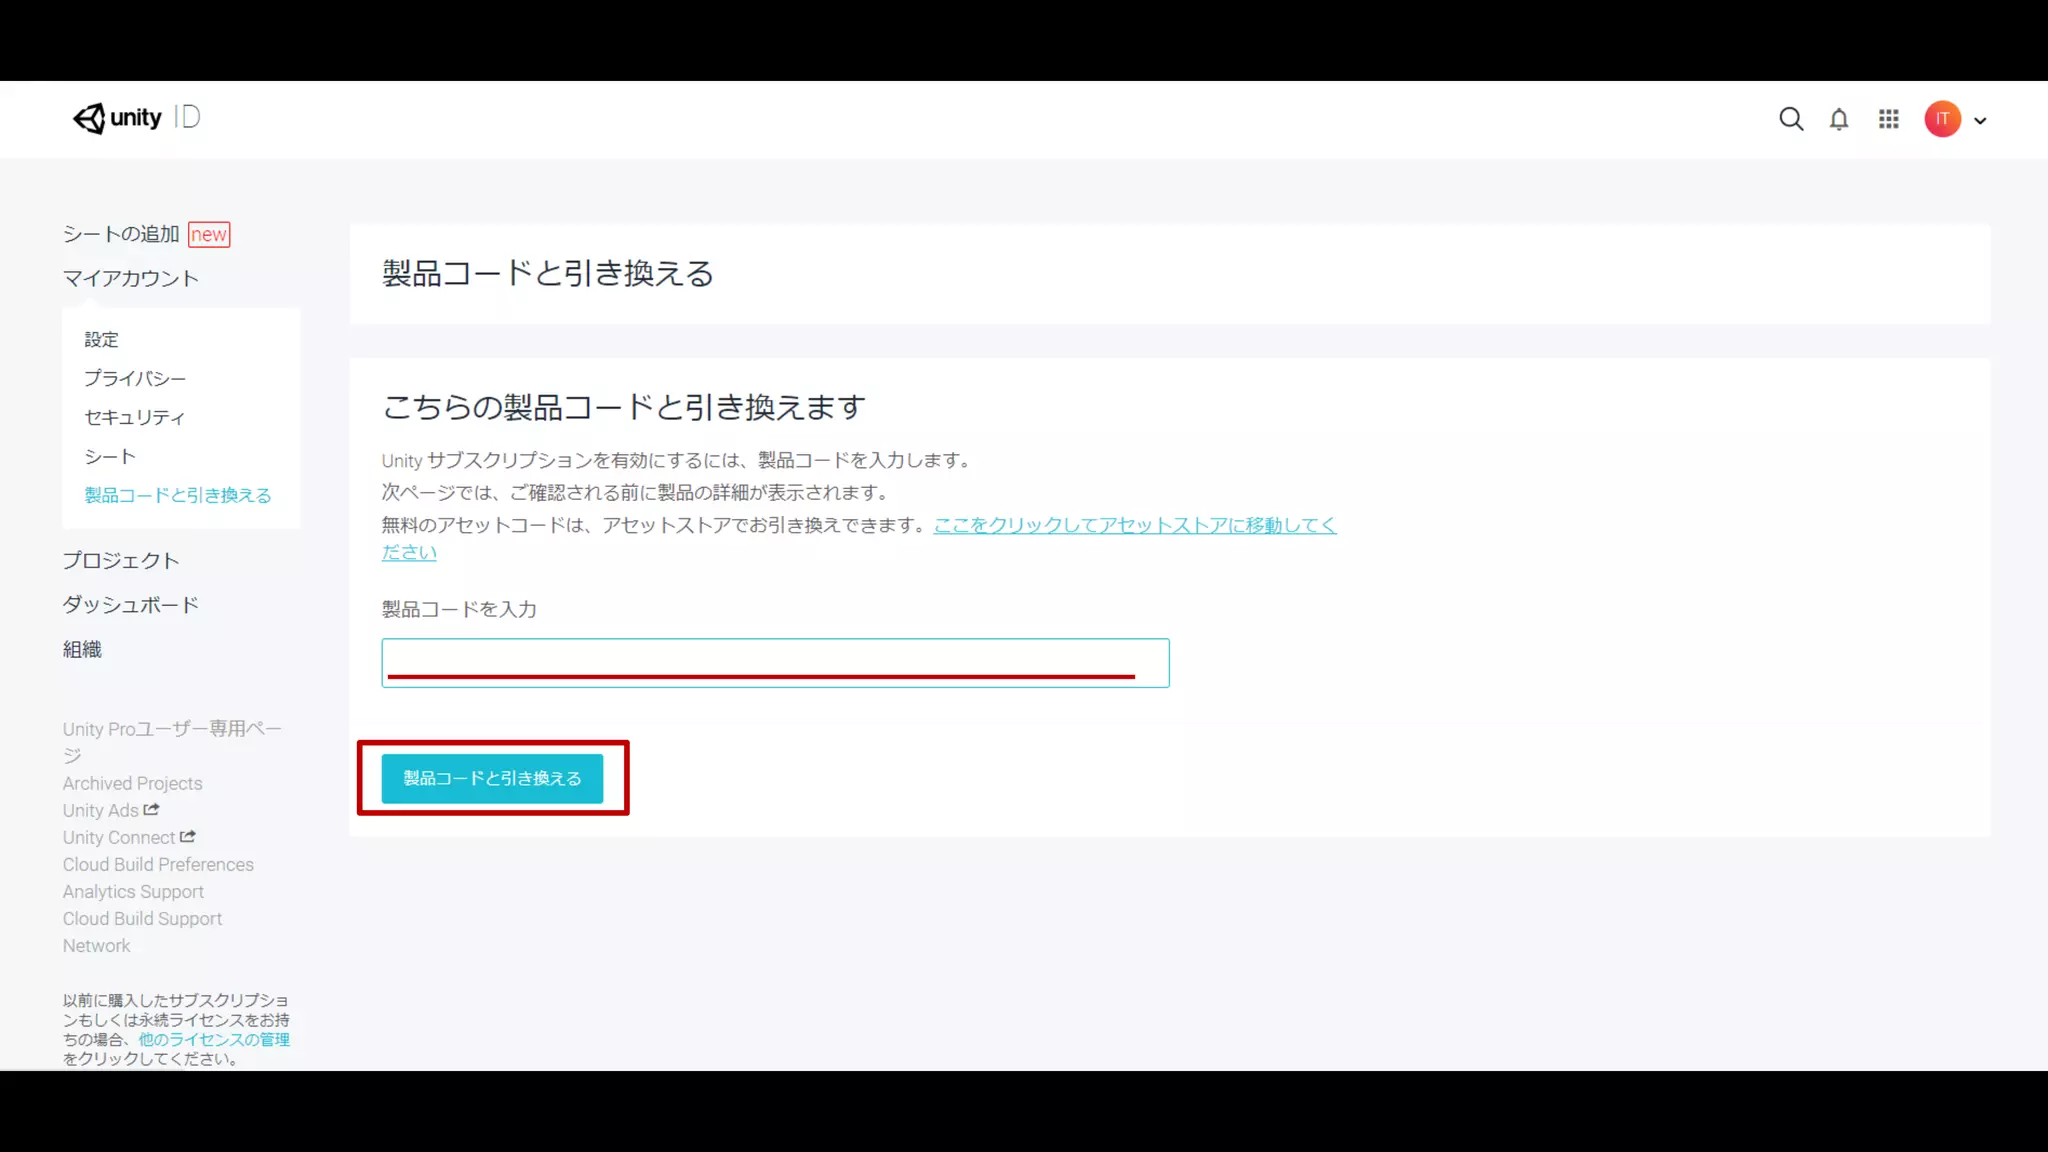Open ダッシュボード from the sidebar

tap(131, 605)
